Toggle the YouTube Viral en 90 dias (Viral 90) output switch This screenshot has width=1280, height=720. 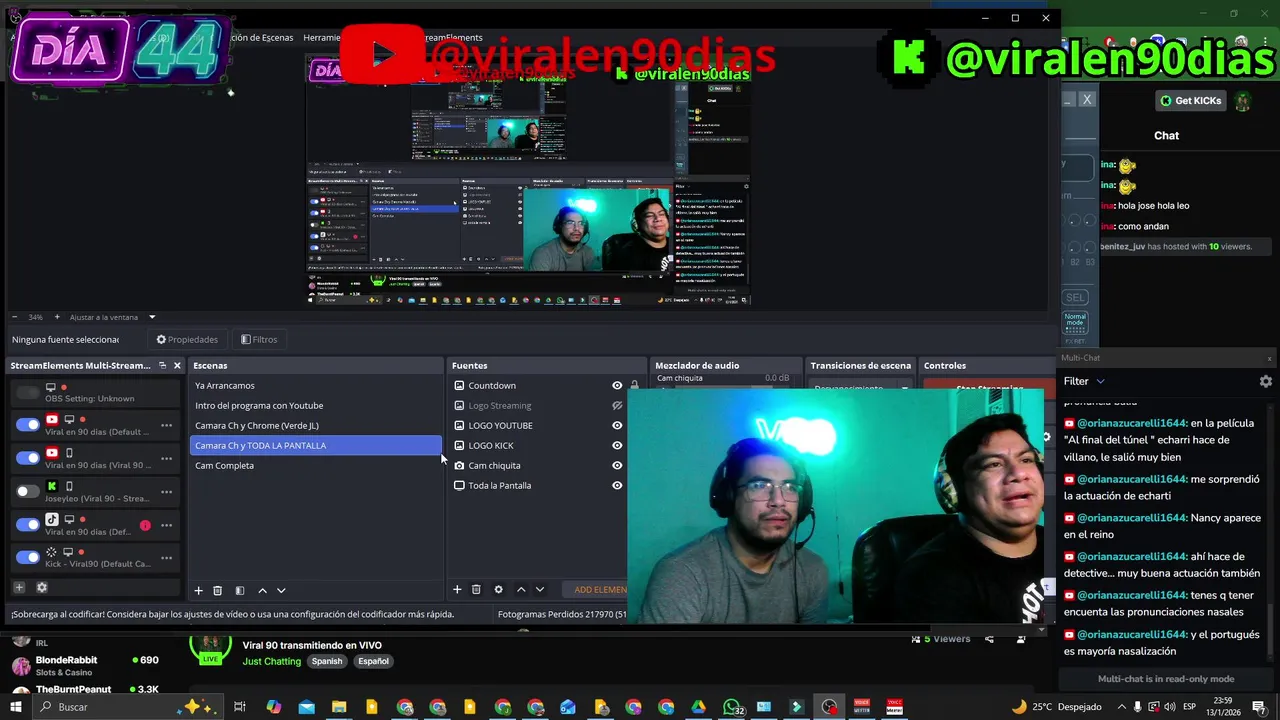[x=28, y=457]
